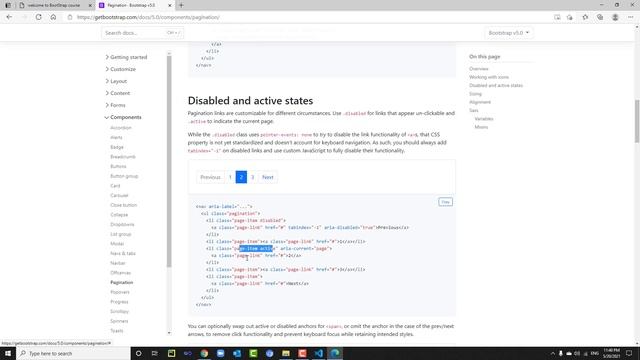Open a new browser tab
640x360 pixels.
181,5
